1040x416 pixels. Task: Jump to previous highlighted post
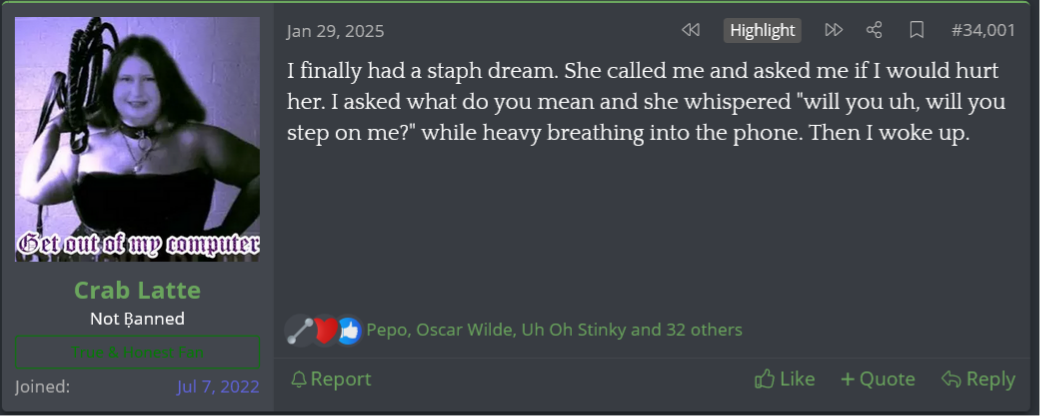click(690, 30)
